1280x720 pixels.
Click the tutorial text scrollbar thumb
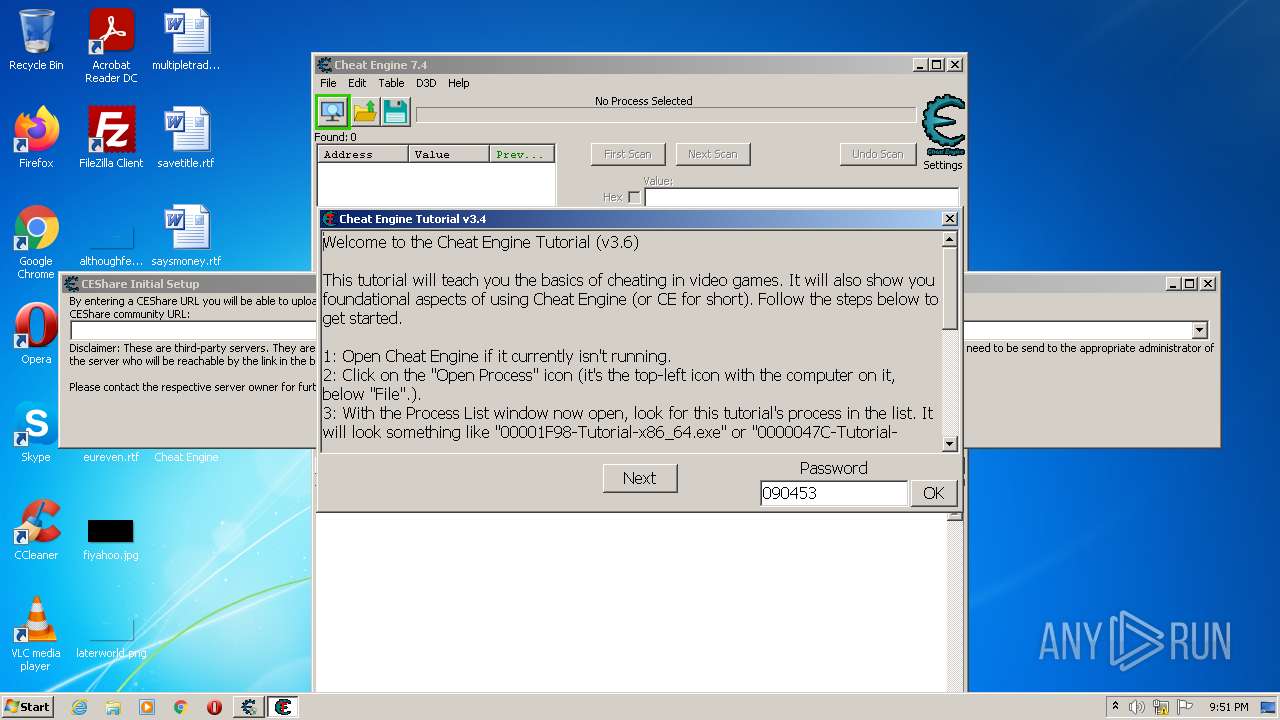950,289
